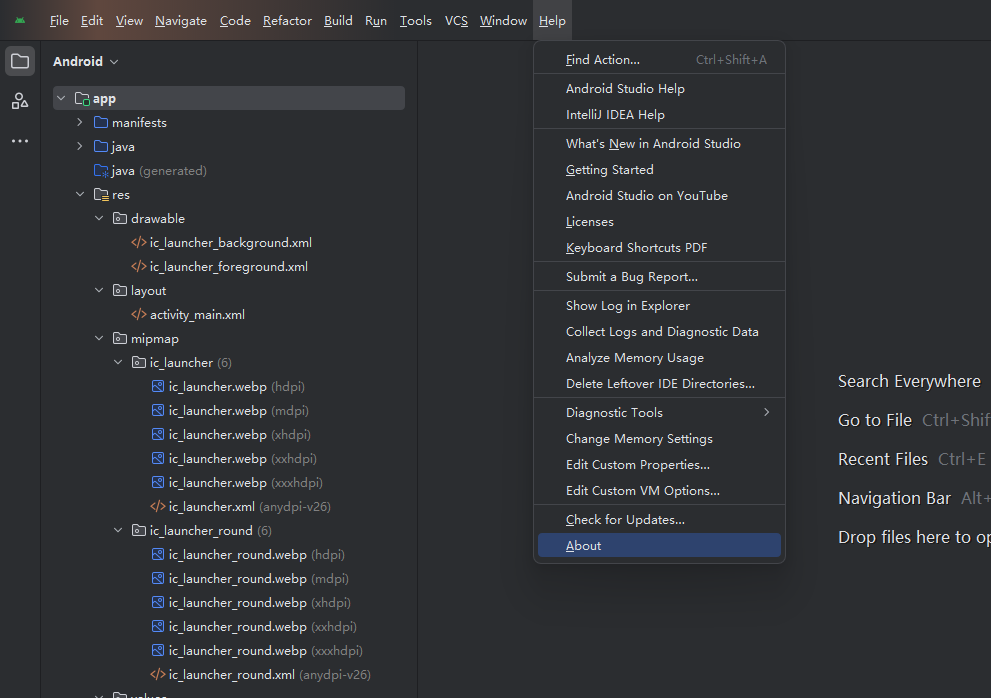The width and height of the screenshot is (991, 698).
Task: Click the ic_launcher_round.xml file icon
Action: 158,675
